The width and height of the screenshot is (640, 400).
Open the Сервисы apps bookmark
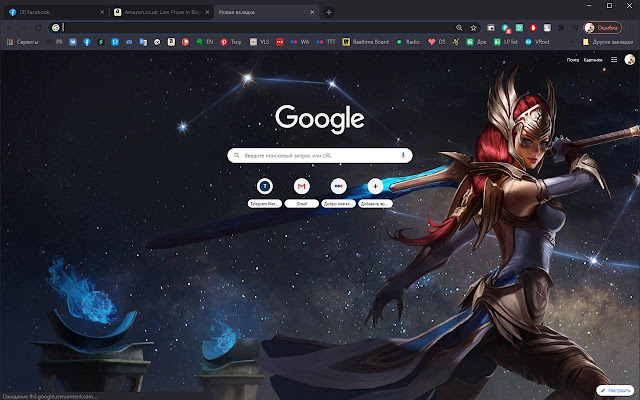pos(22,42)
